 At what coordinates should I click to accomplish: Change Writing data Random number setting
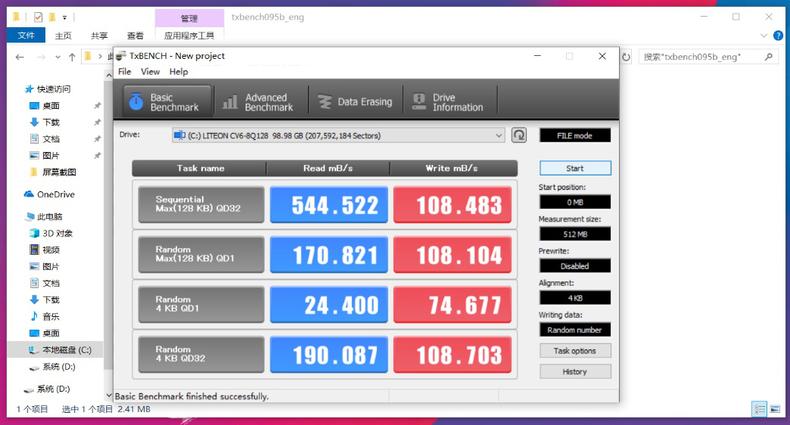(x=575, y=330)
